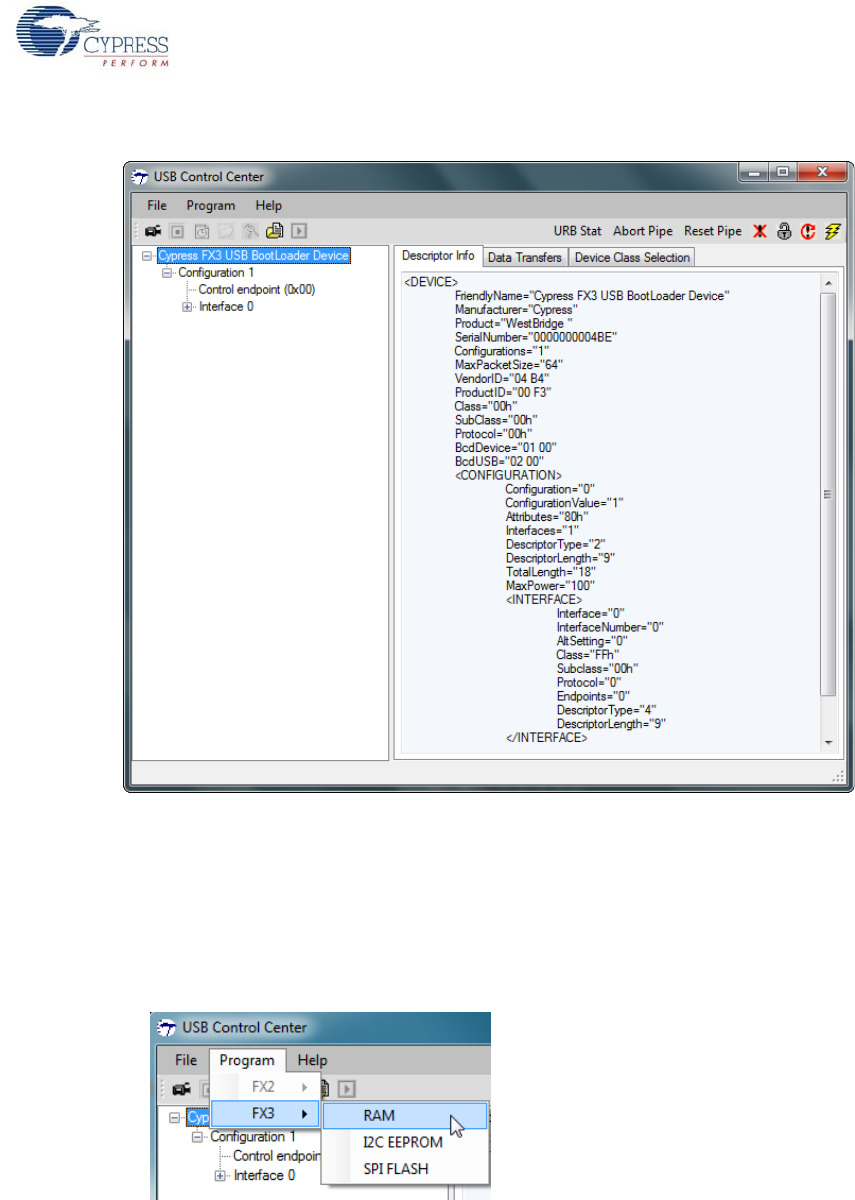Image resolution: width=855 pixels, height=1200 pixels.
Task: Click the grayed play arrow icon below the Help menu
Action: coord(298,231)
